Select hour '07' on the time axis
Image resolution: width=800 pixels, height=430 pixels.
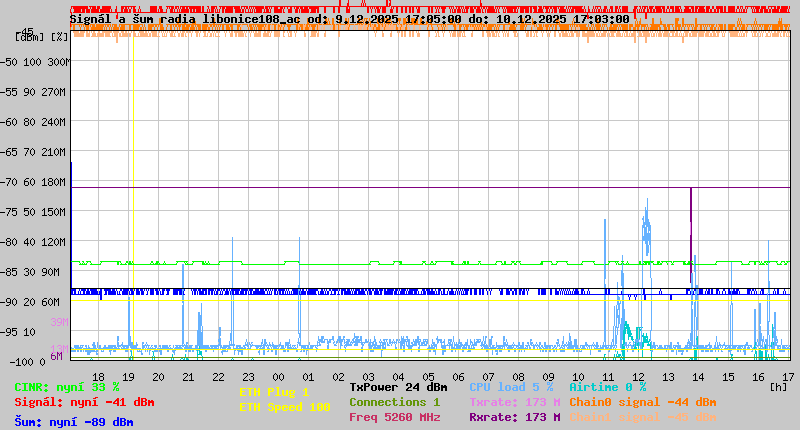488,377
